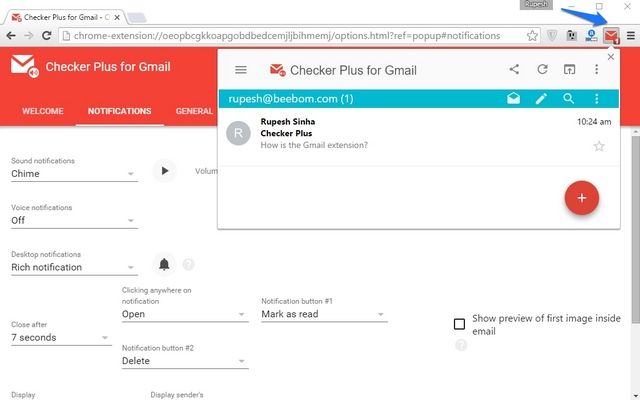
Task: Click the 10:24 am timestamp
Action: tap(594, 122)
